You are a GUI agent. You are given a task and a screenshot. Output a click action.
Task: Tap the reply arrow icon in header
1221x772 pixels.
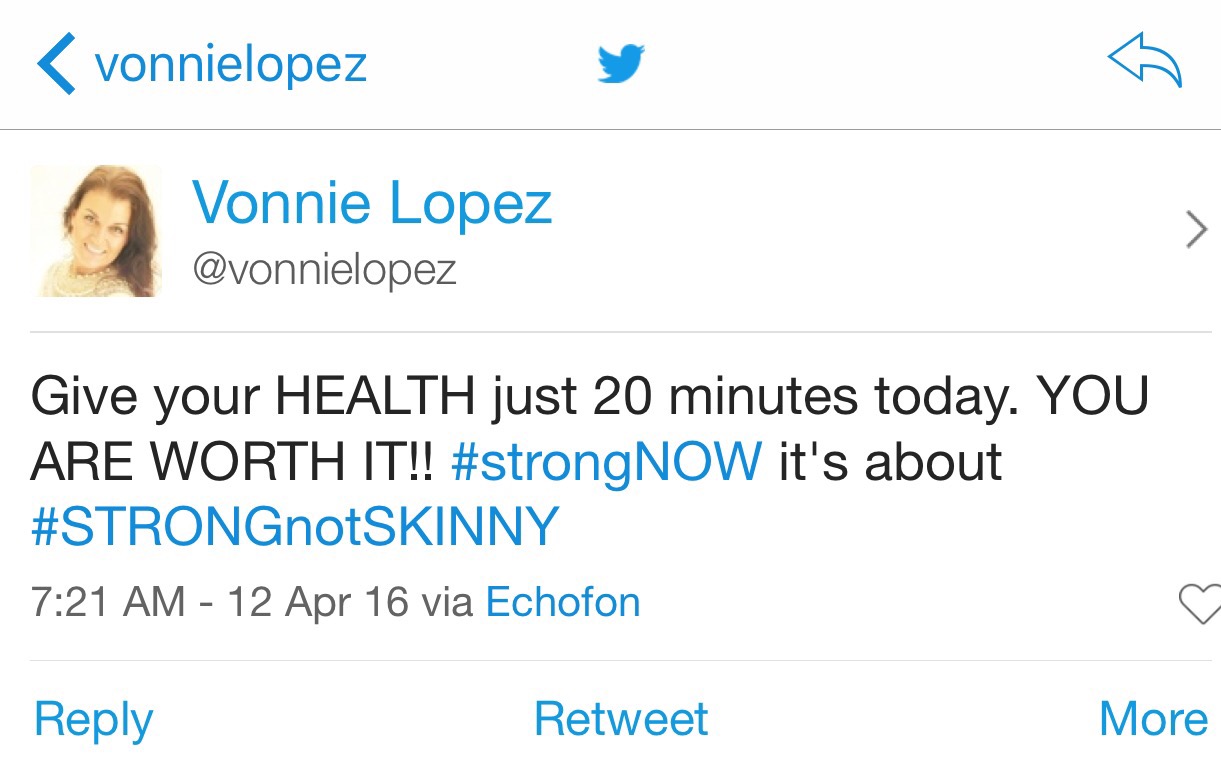click(x=1144, y=64)
